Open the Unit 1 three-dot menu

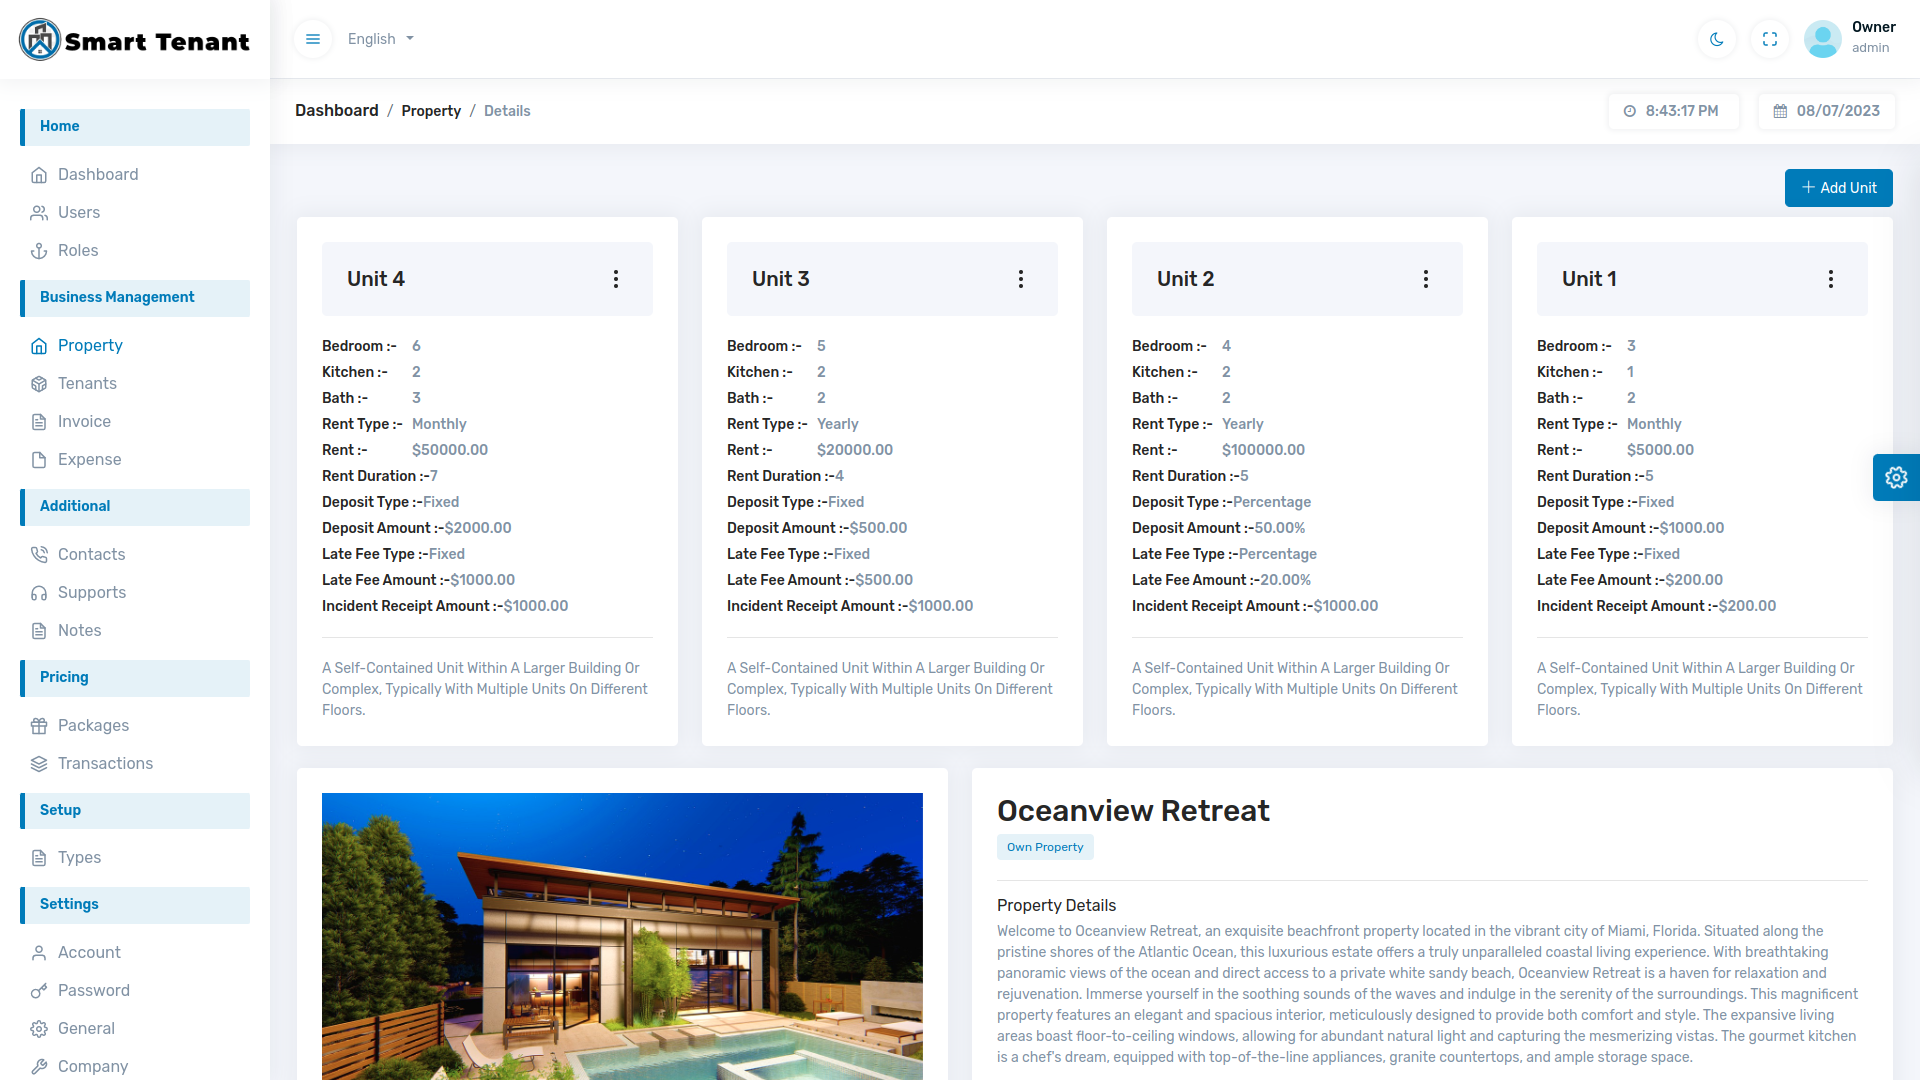click(1830, 280)
